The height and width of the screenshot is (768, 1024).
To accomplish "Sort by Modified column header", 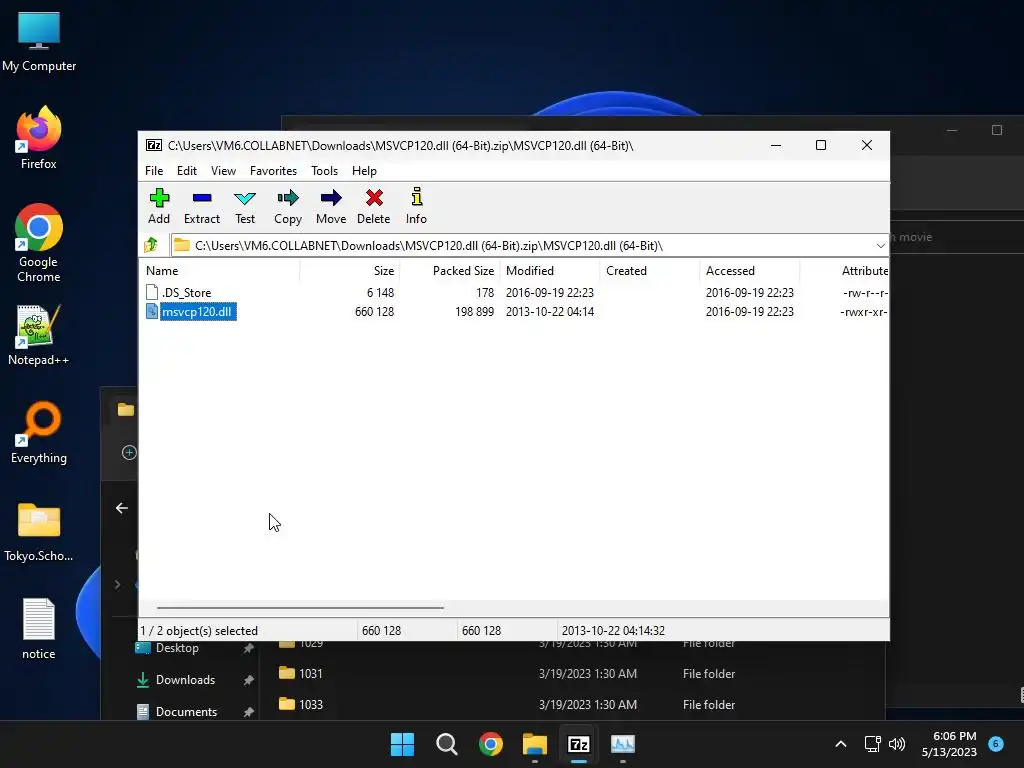I will pyautogui.click(x=550, y=270).
